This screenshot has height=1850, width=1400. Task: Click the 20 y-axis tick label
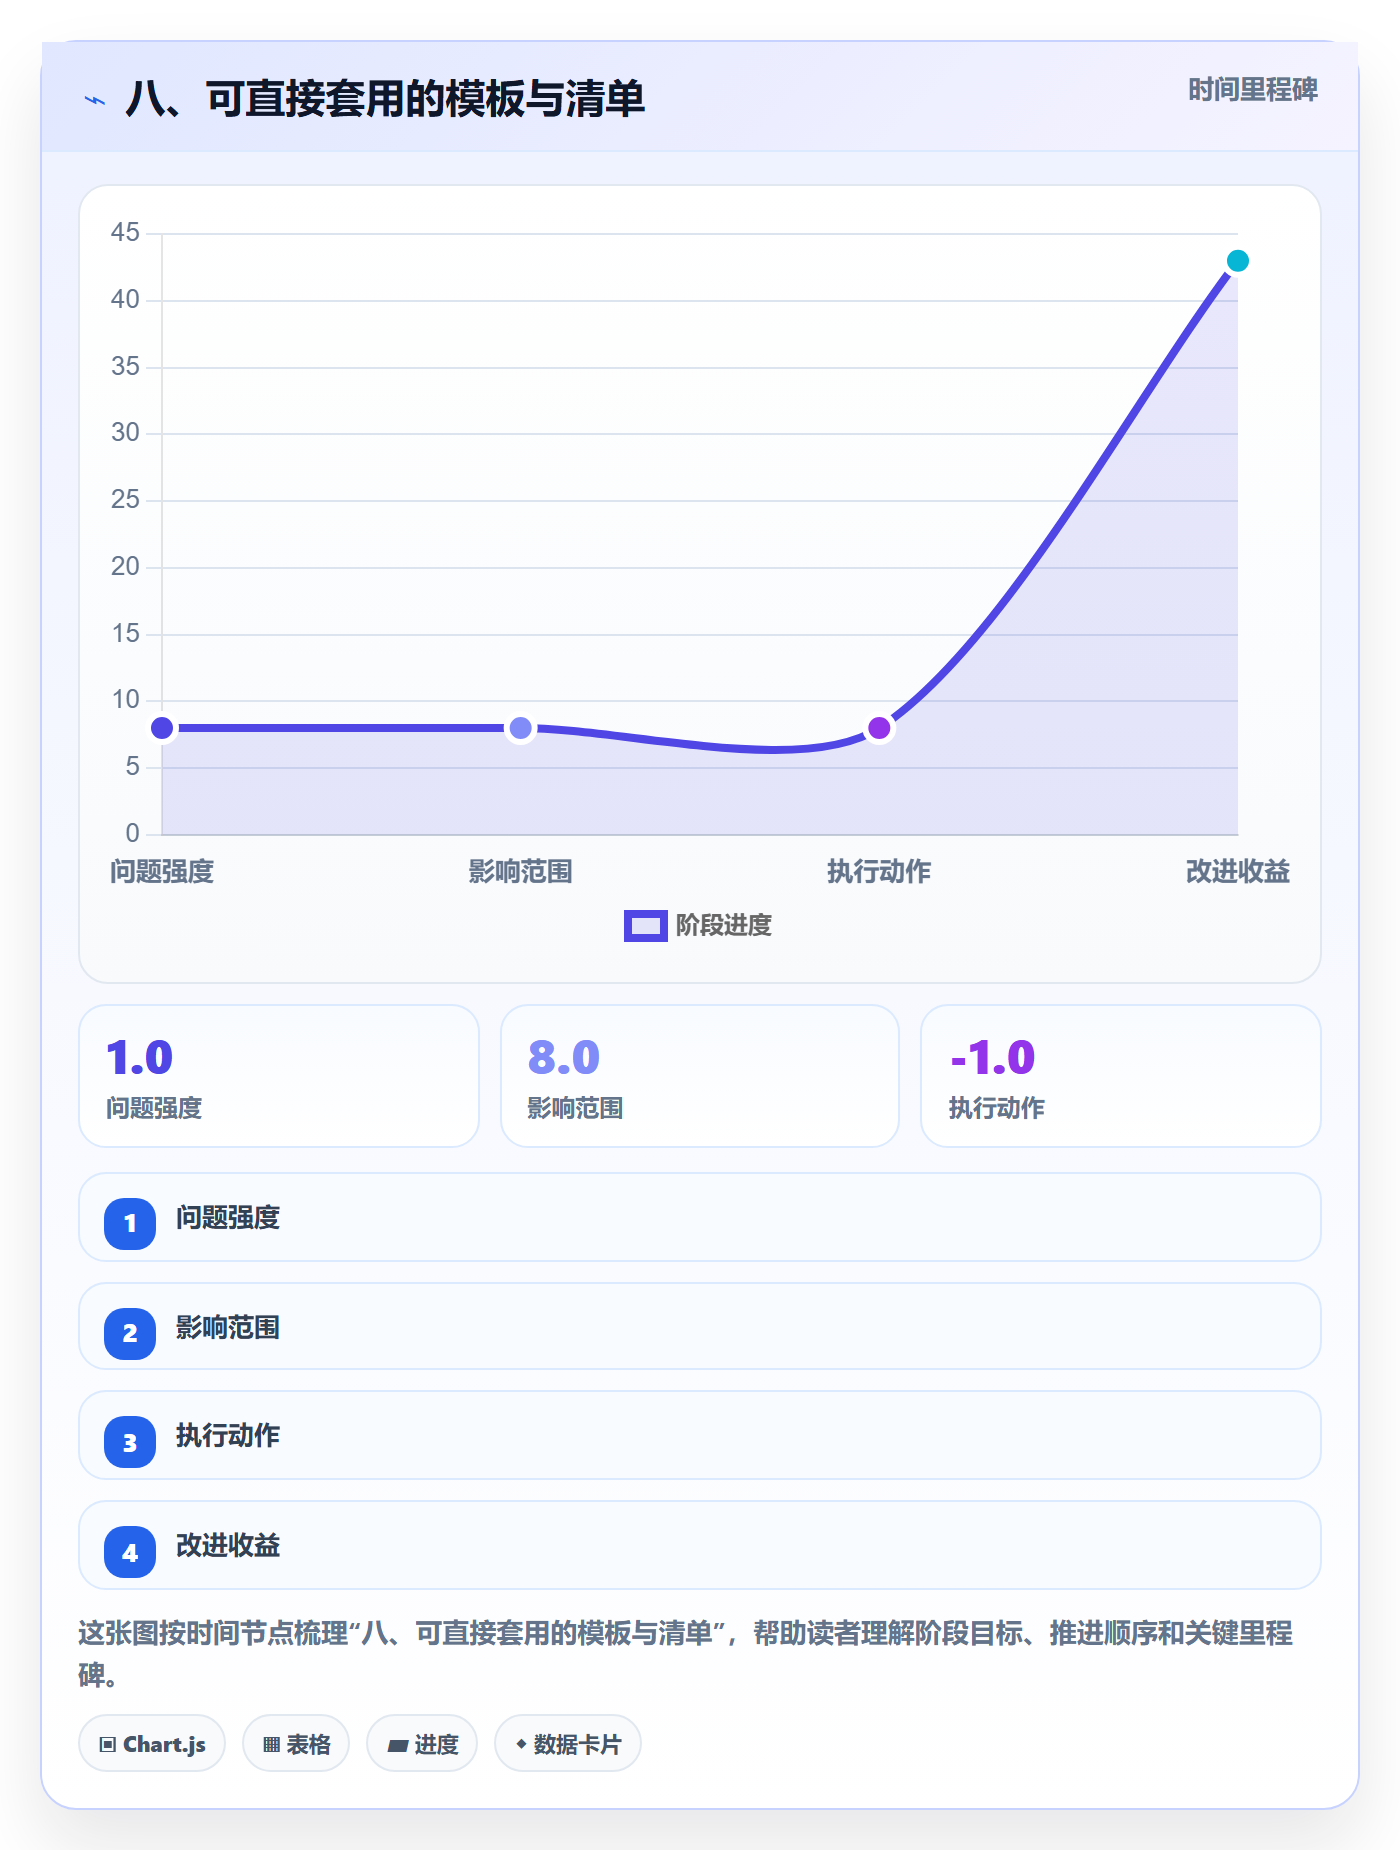click(125, 566)
